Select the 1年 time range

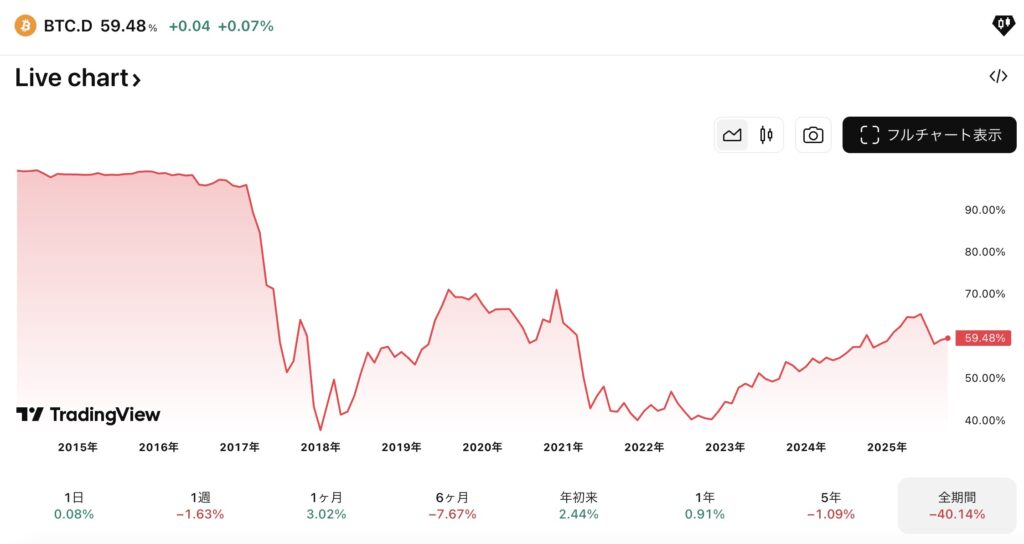coord(705,505)
